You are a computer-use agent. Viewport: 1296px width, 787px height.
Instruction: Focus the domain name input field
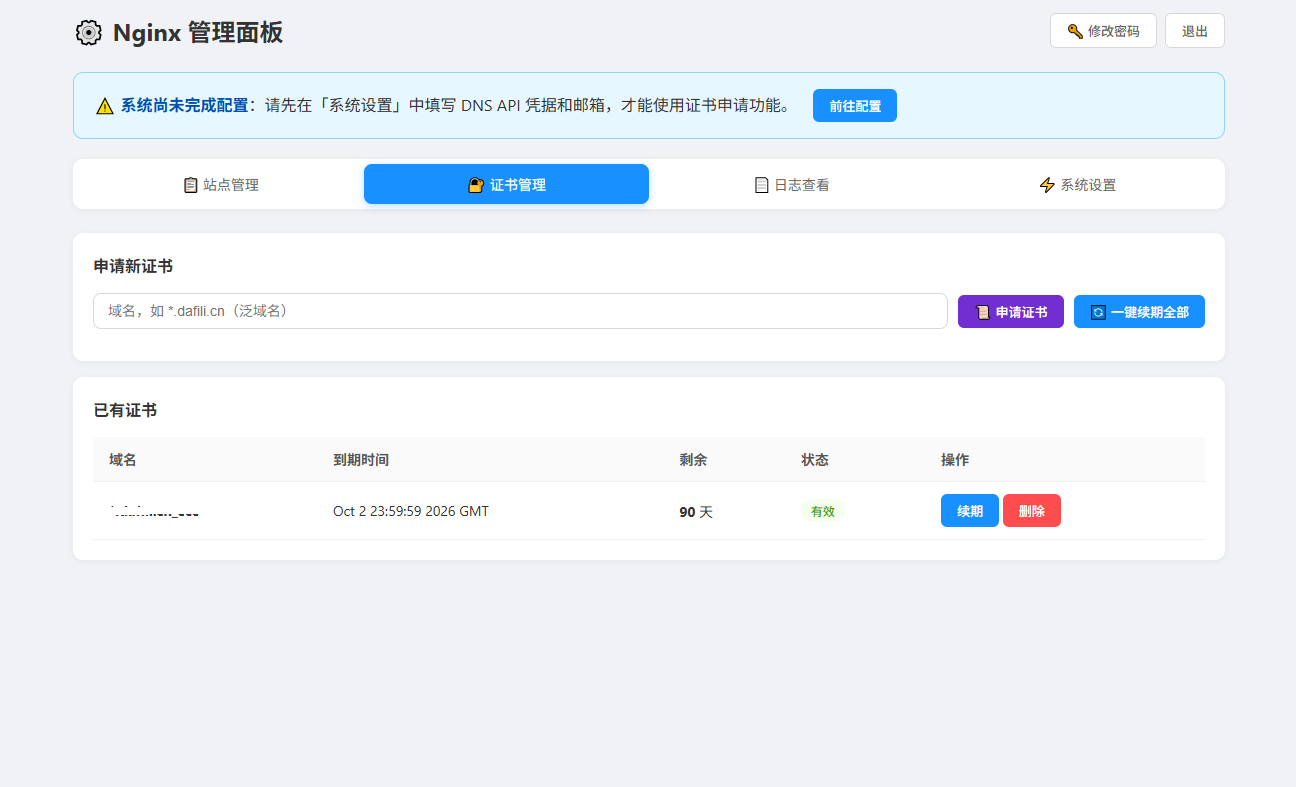[x=520, y=311]
